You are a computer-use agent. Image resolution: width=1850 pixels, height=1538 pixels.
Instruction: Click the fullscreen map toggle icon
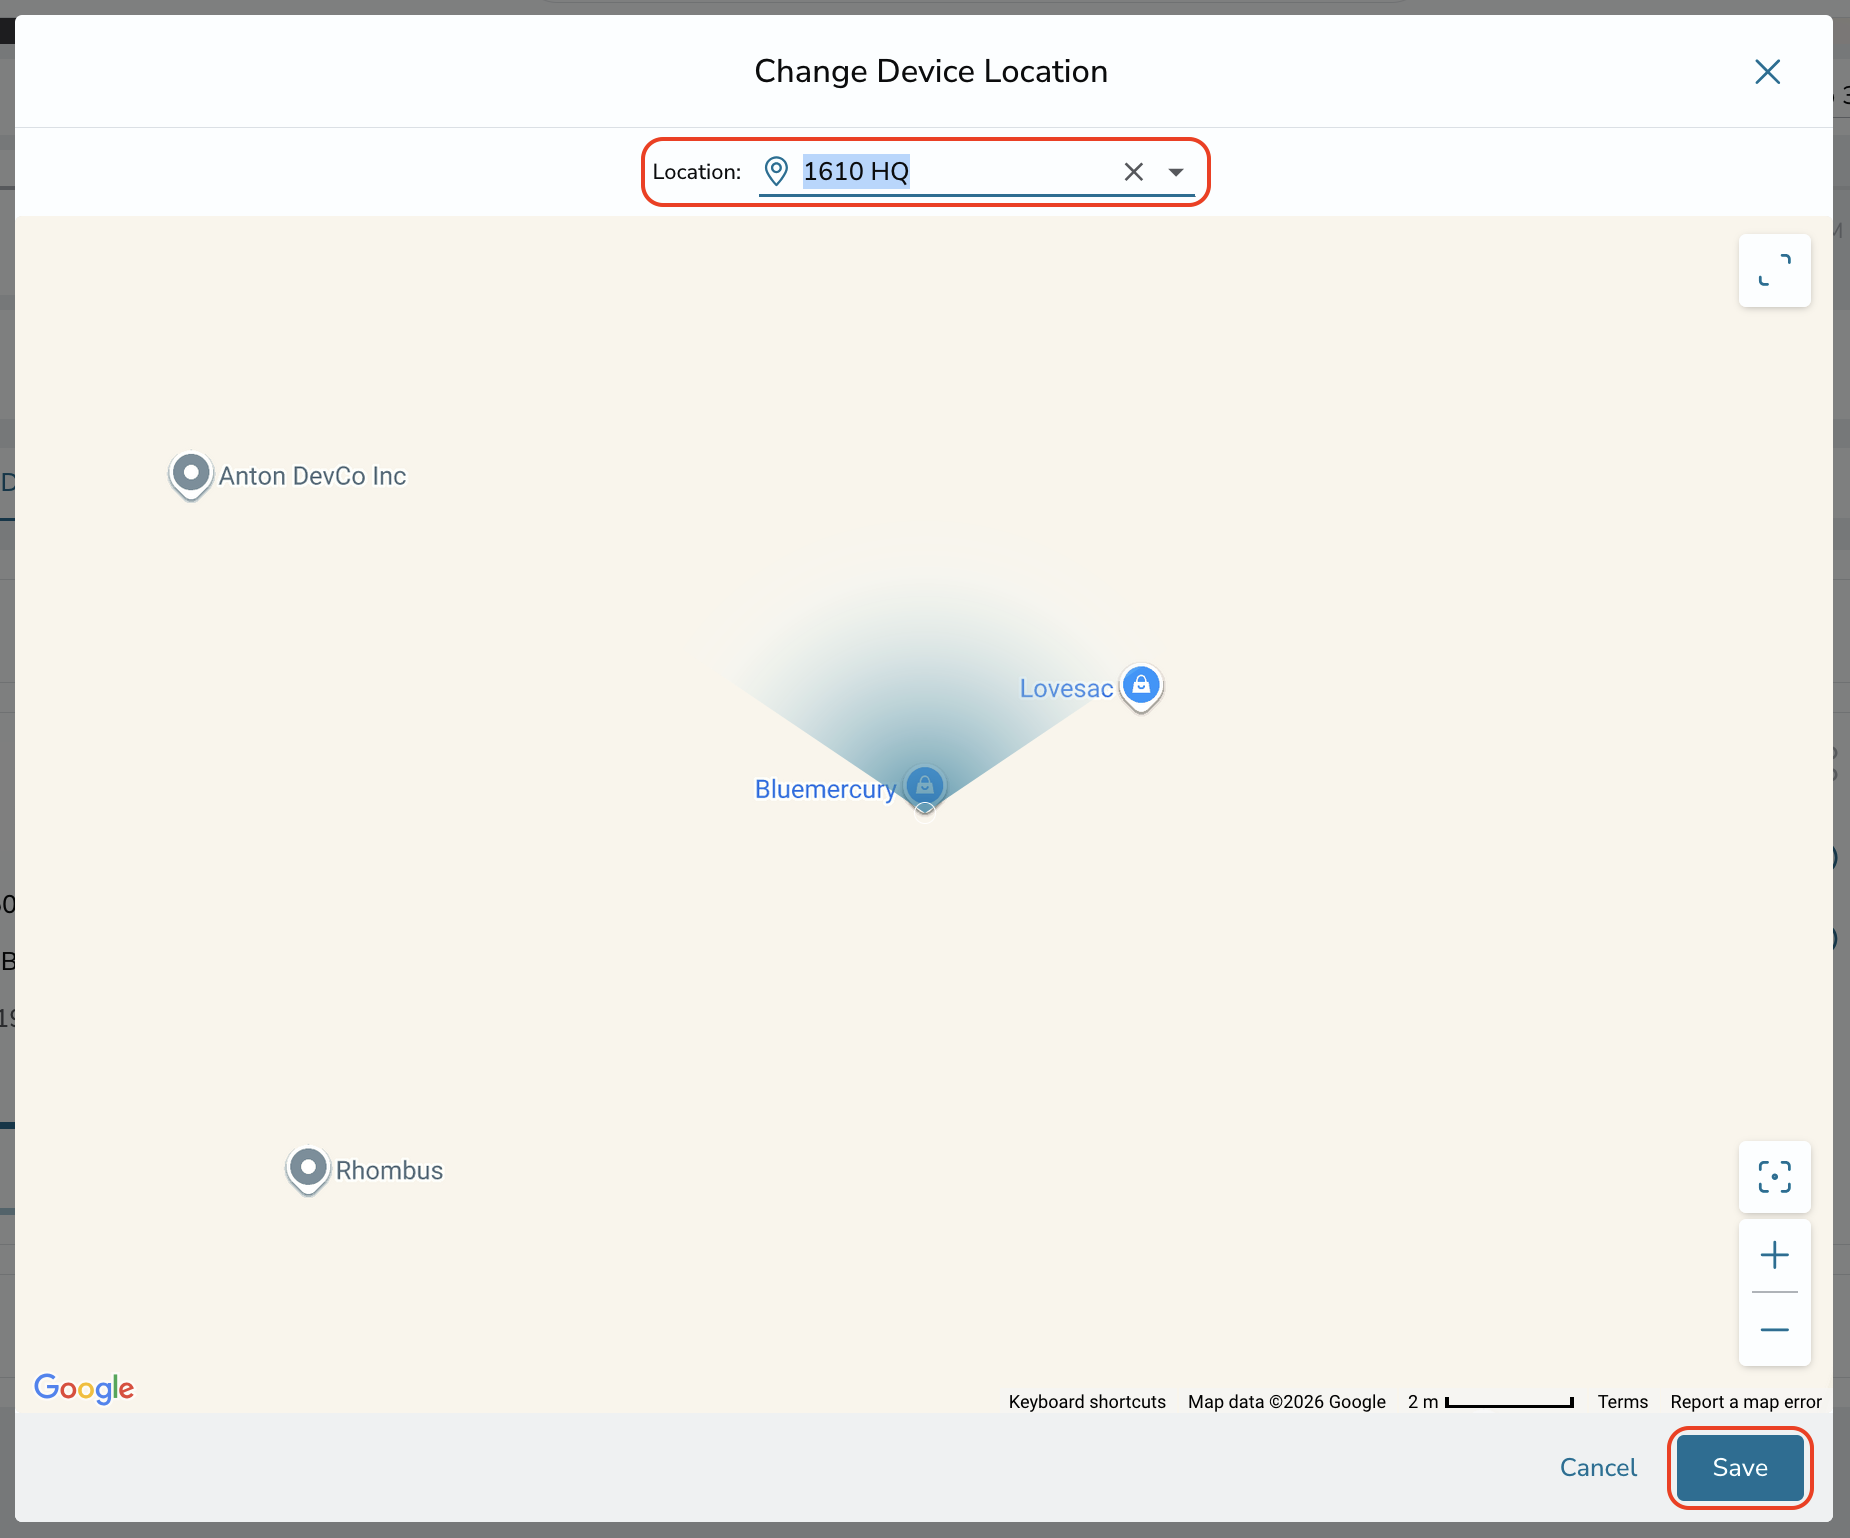1774,270
